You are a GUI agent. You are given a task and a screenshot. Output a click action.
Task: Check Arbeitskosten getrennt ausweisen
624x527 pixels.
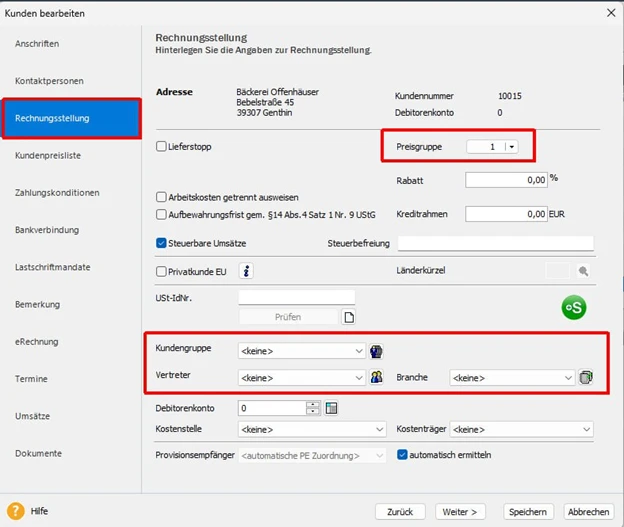click(x=161, y=197)
